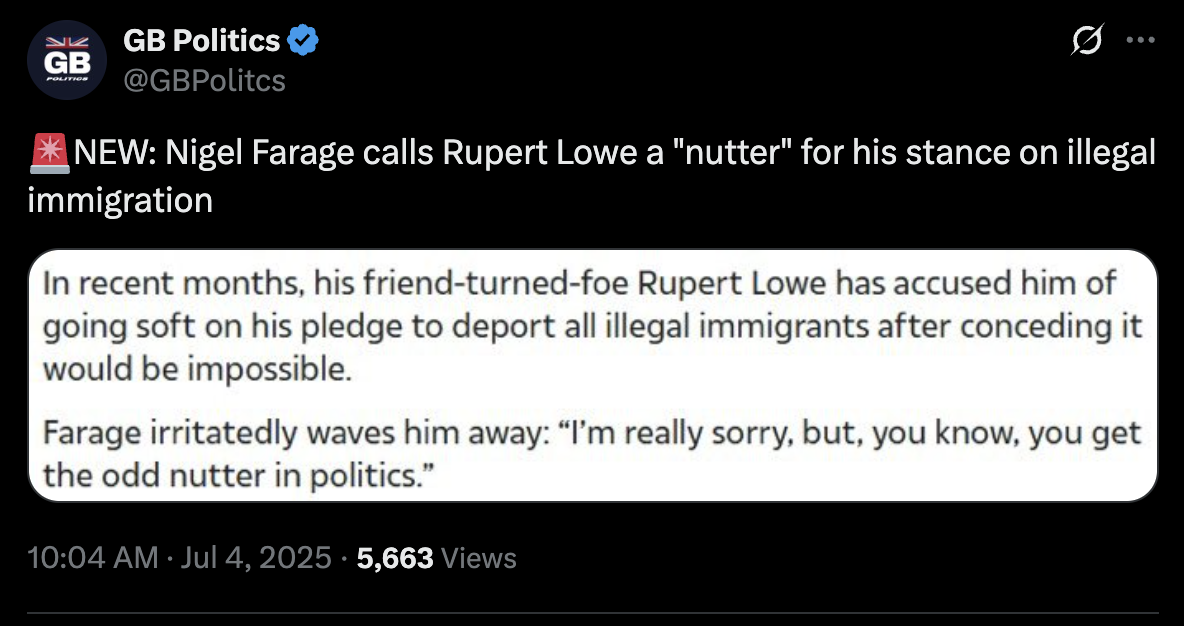Click the word "immigration" in the post text
The image size is (1184, 626).
pos(120,200)
